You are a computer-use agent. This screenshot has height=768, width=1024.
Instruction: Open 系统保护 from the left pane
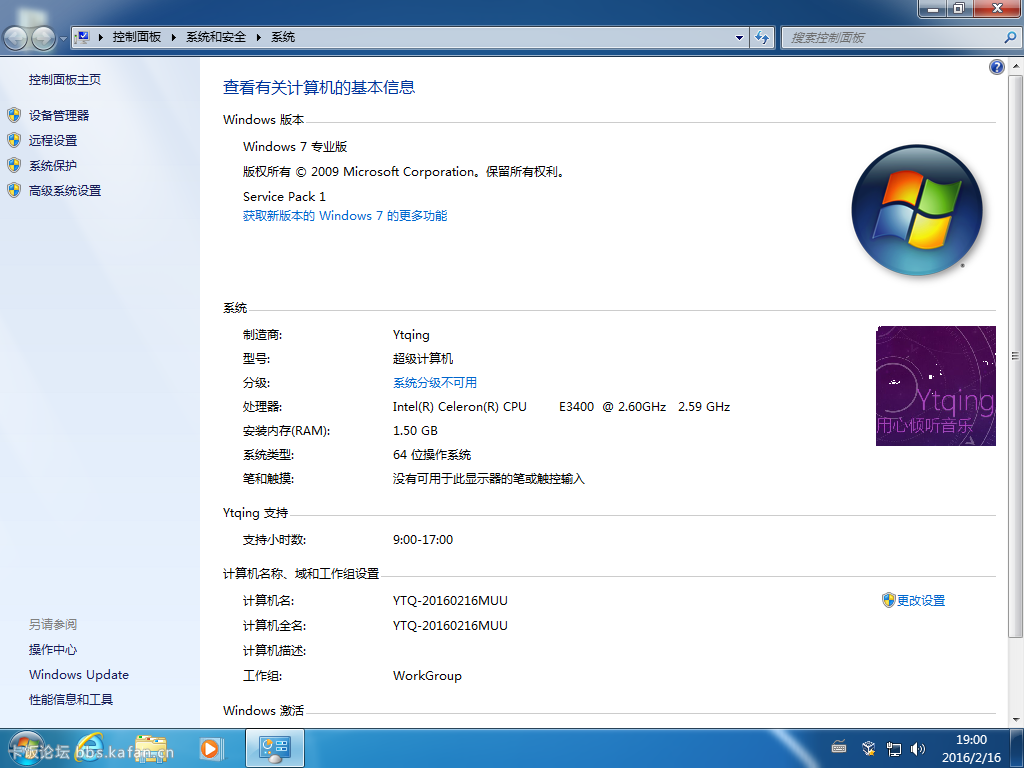(53, 166)
